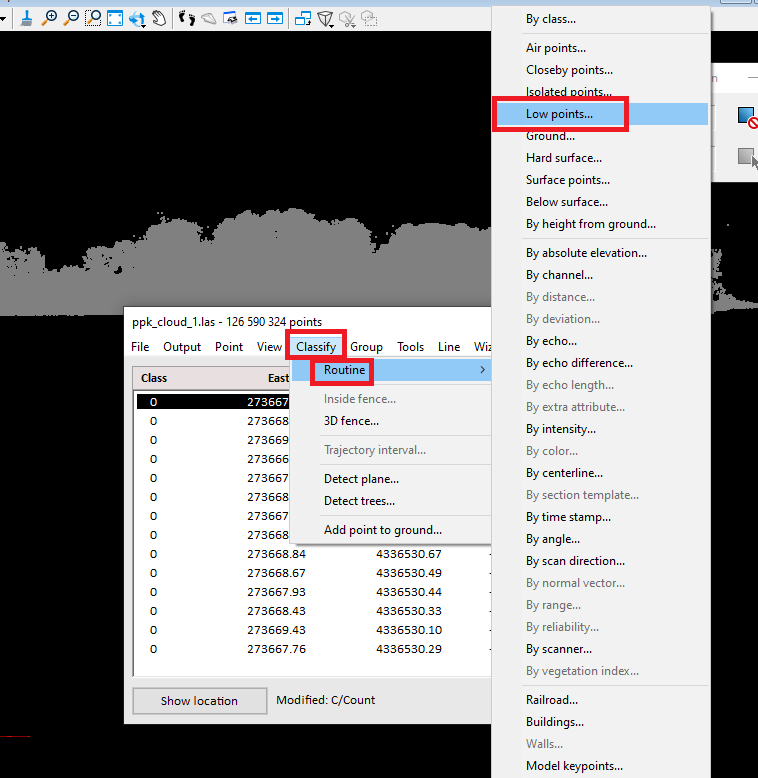
Task: Open the Classify menu
Action: click(316, 347)
